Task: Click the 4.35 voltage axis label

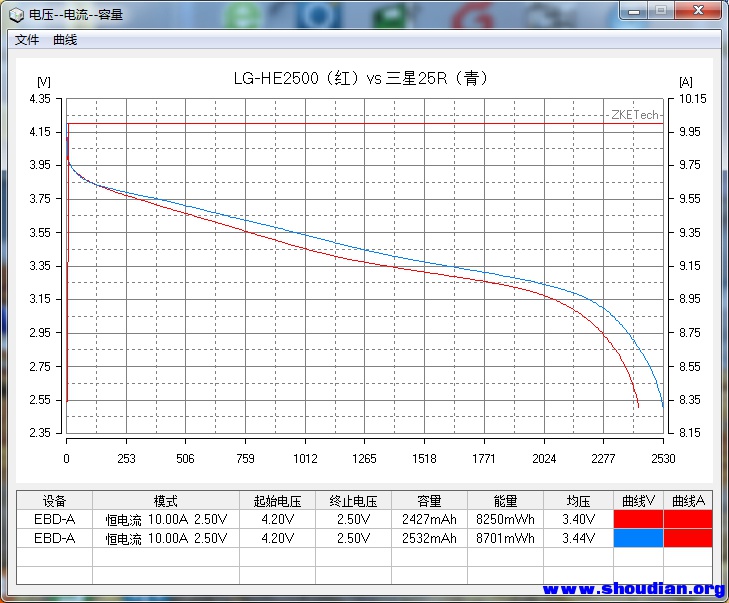Action: tap(40, 99)
